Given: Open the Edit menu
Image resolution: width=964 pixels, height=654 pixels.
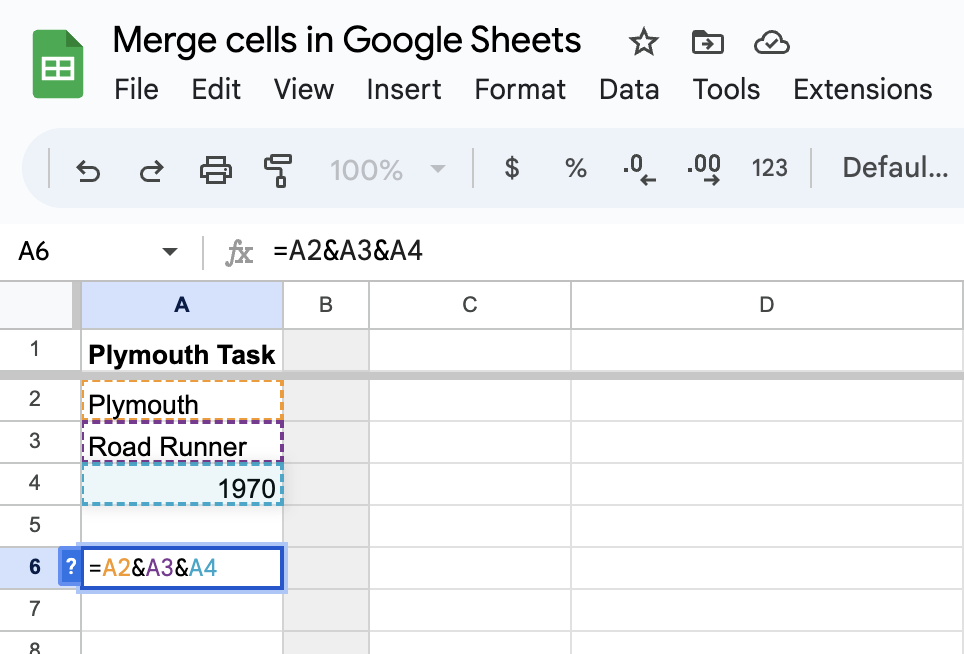Looking at the screenshot, I should tap(216, 90).
